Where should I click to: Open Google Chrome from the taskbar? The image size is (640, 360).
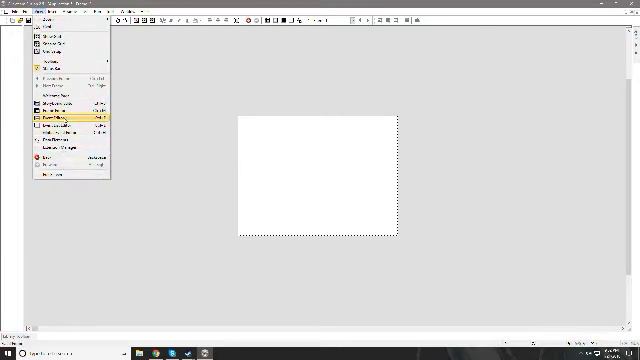[x=156, y=353]
